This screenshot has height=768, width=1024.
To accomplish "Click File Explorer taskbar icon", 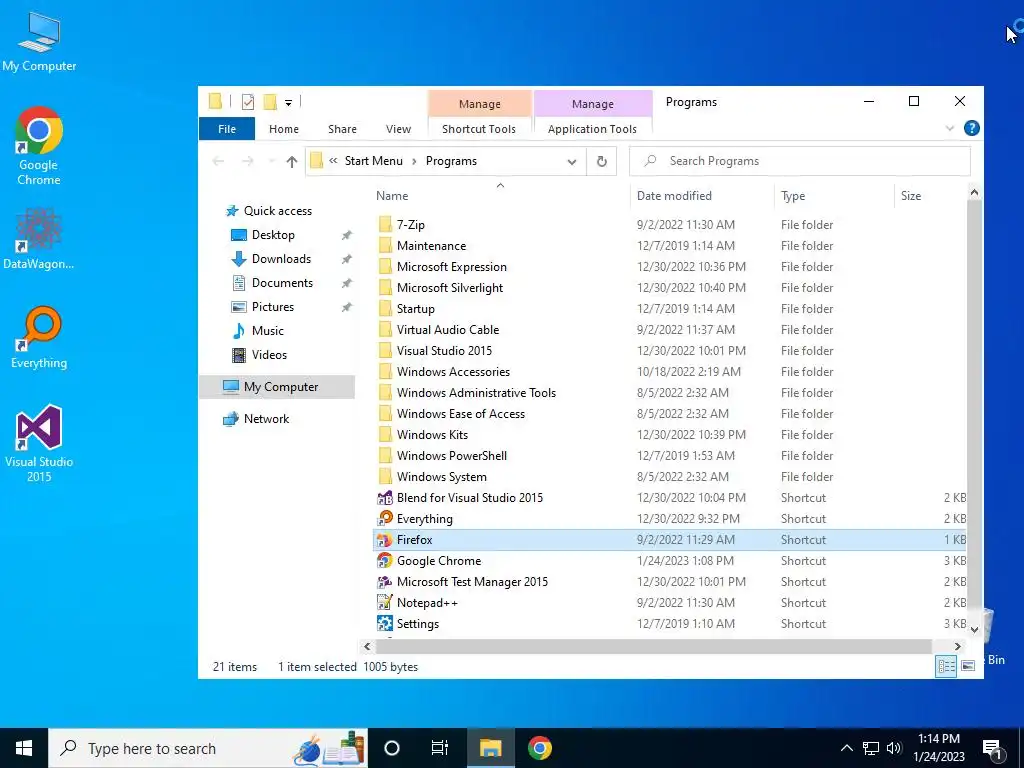I will (490, 748).
